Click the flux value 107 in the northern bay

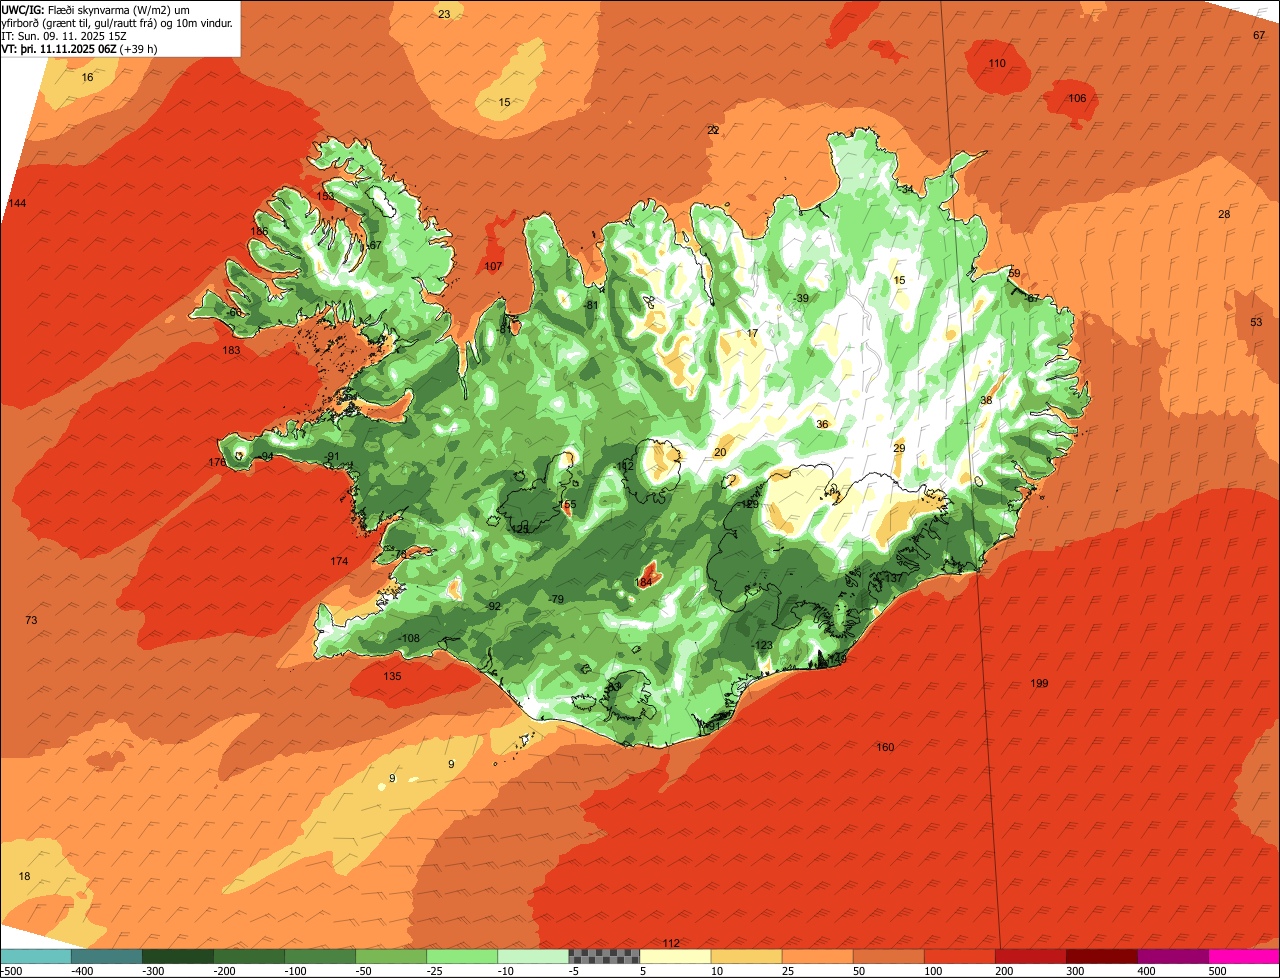pos(493,267)
